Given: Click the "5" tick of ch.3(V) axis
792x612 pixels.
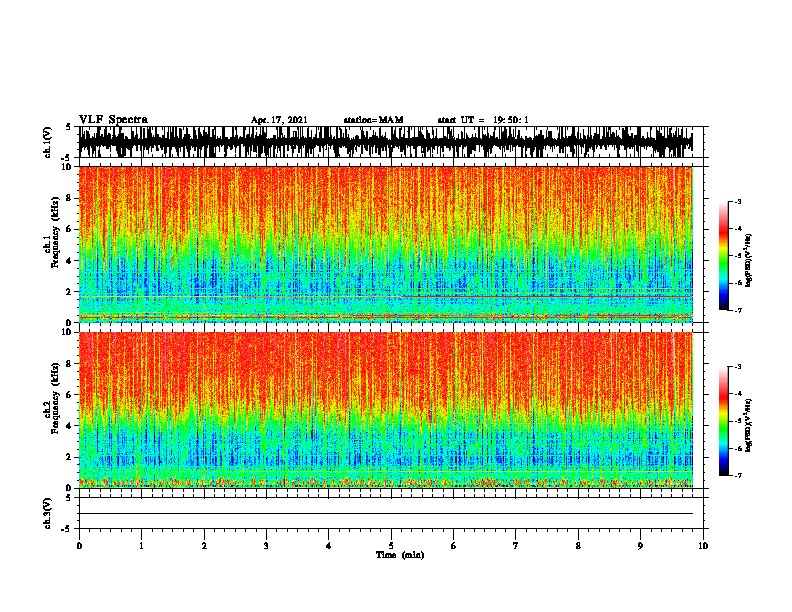Looking at the screenshot, I should pos(68,498).
